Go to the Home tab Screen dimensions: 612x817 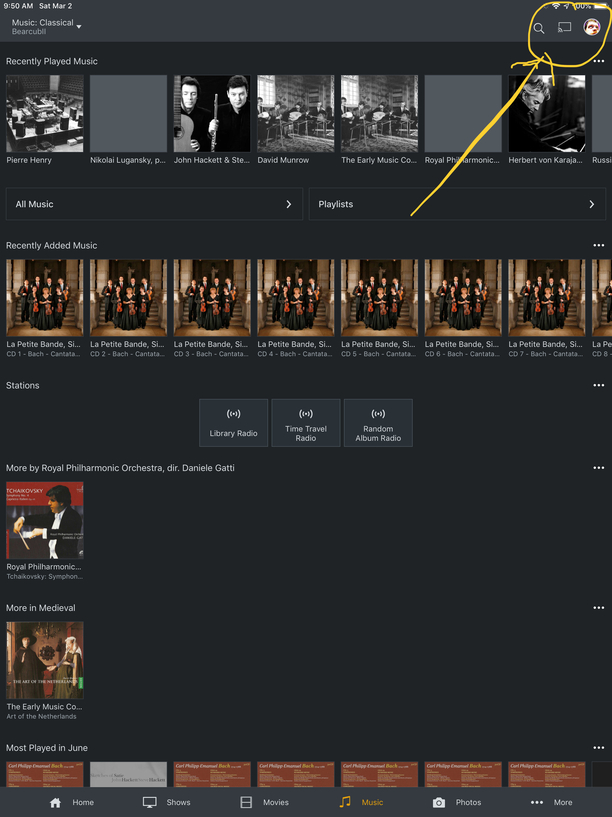click(x=72, y=802)
